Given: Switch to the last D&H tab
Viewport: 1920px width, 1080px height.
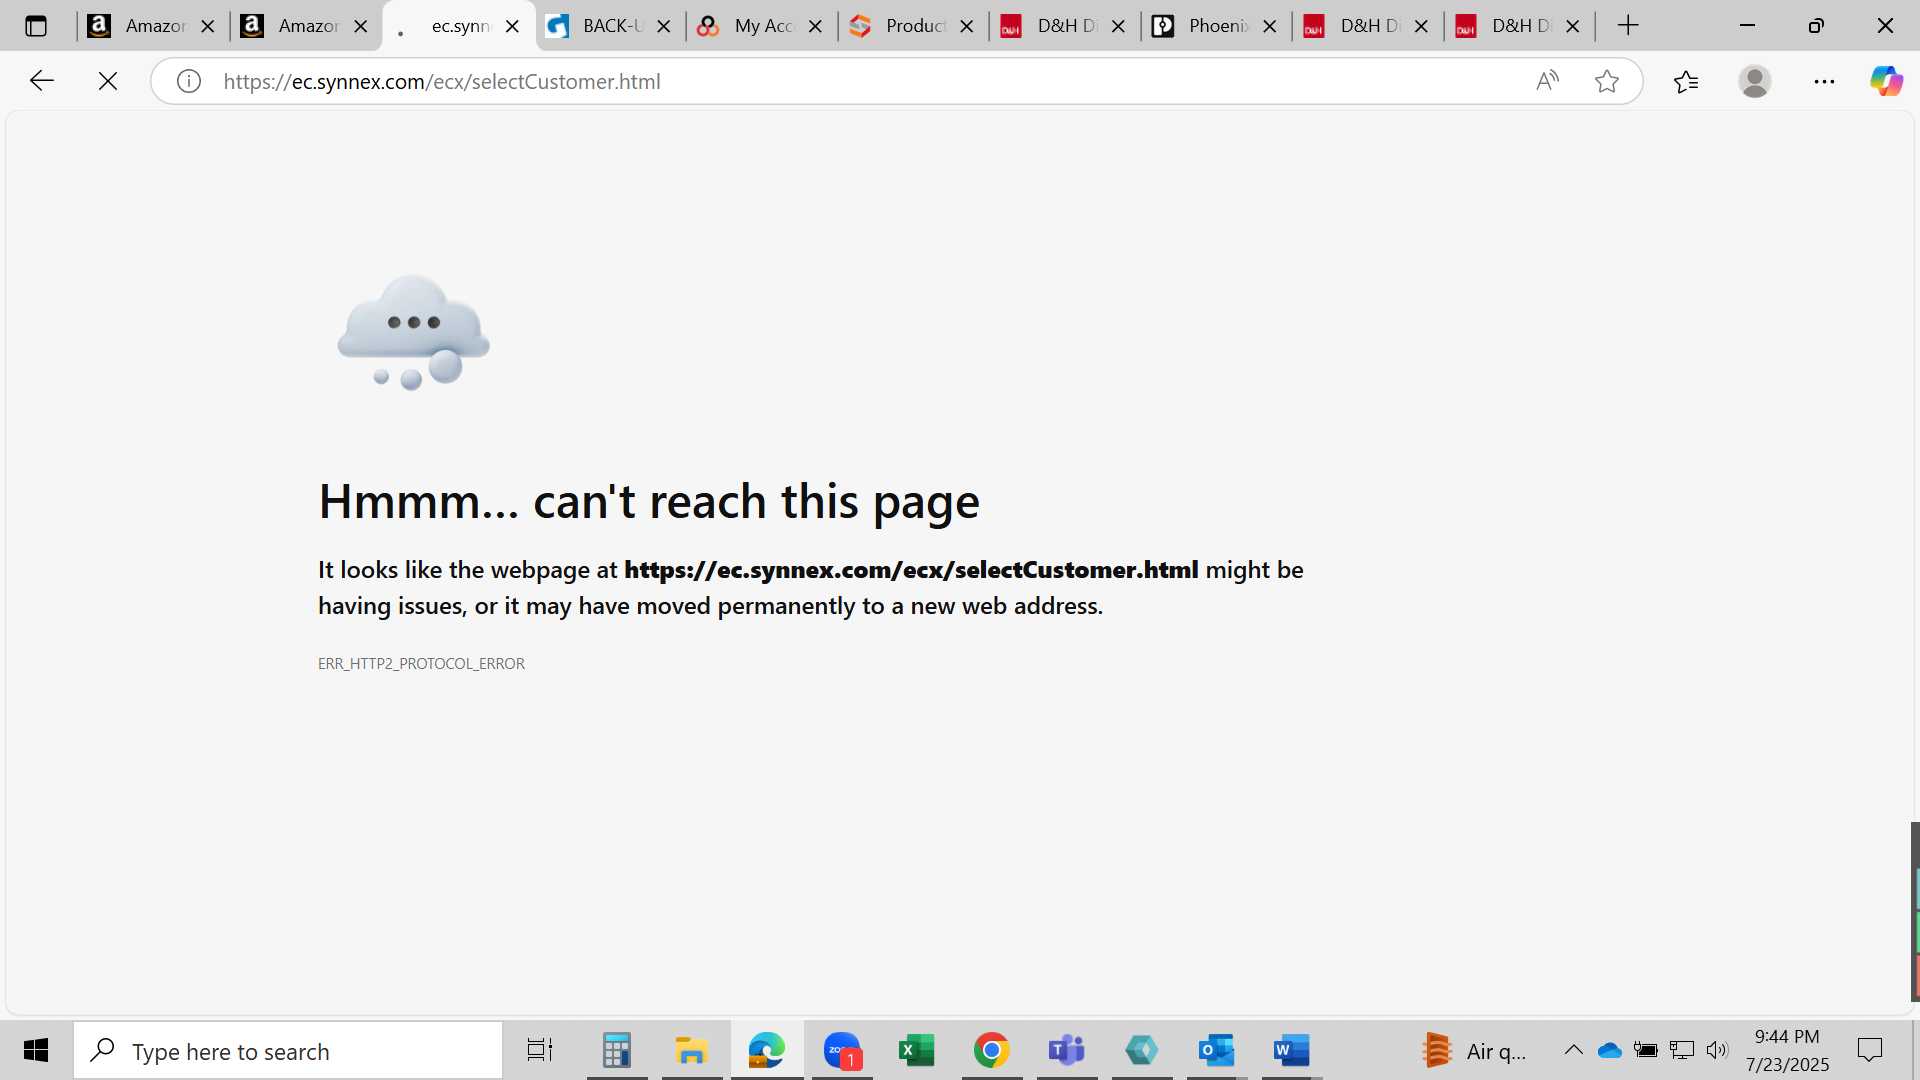Looking at the screenshot, I should point(1518,26).
